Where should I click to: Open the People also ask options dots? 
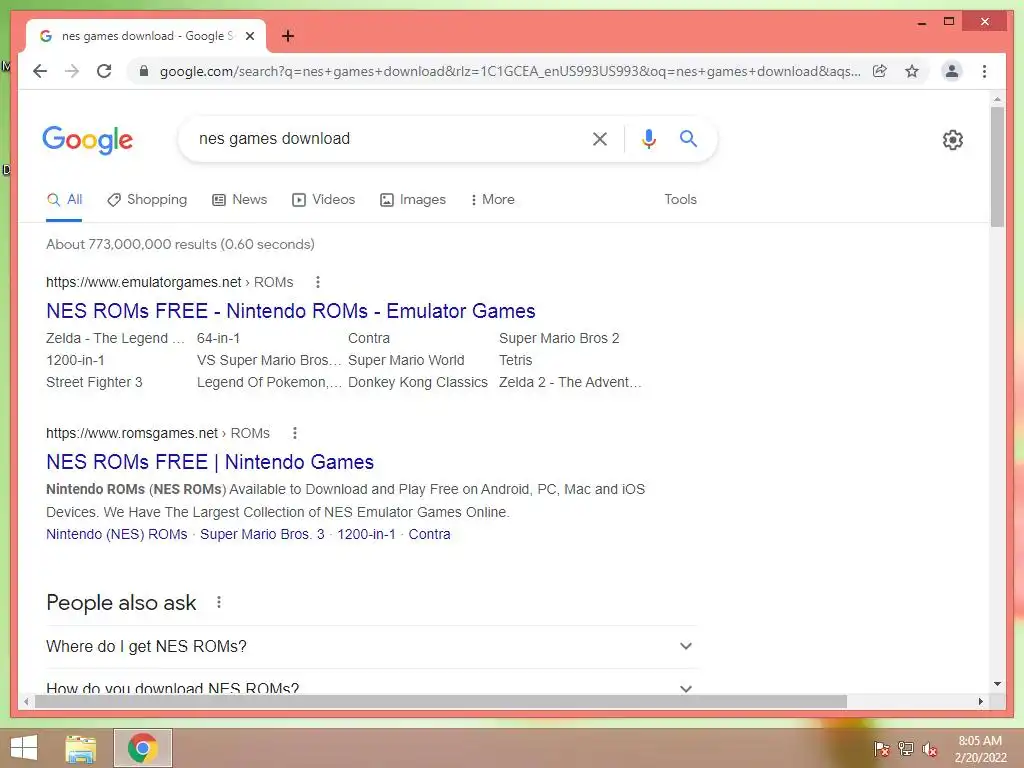pos(219,602)
